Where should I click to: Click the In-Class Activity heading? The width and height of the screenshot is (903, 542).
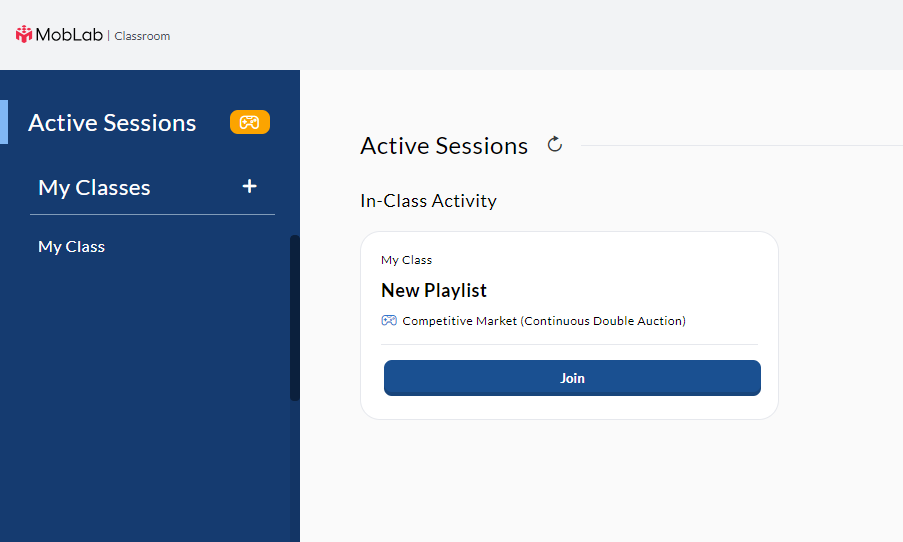[428, 200]
